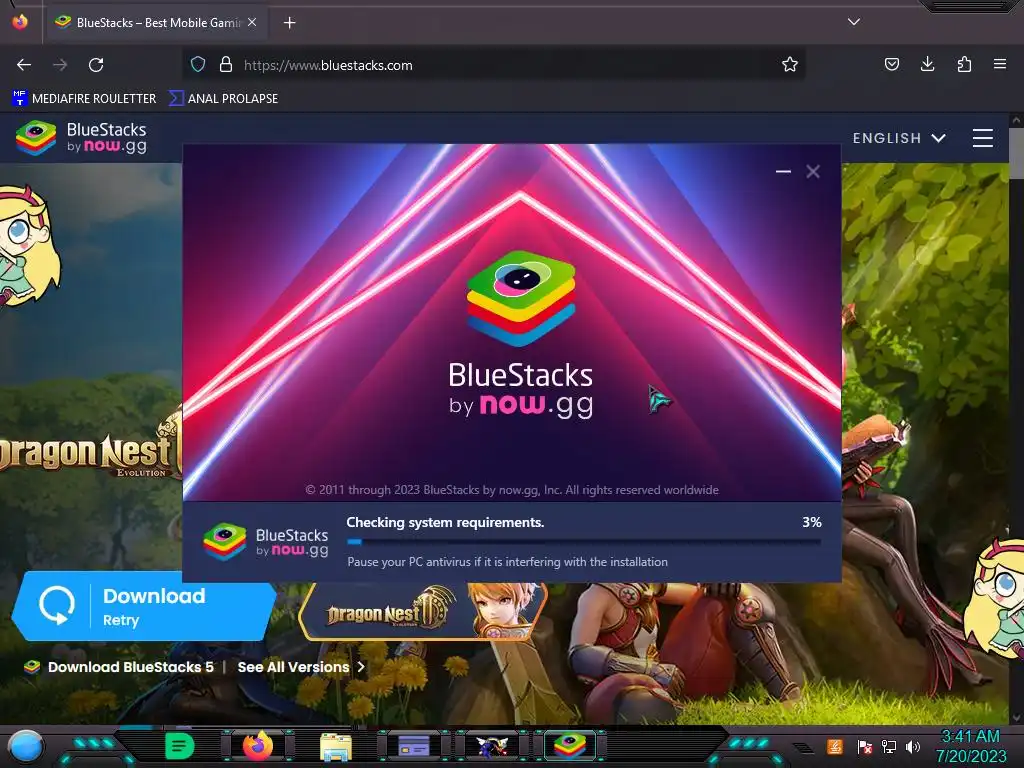Viewport: 1024px width, 768px height.
Task: Open the MEDIAFIRE ROULETTER bookmark
Action: point(85,99)
